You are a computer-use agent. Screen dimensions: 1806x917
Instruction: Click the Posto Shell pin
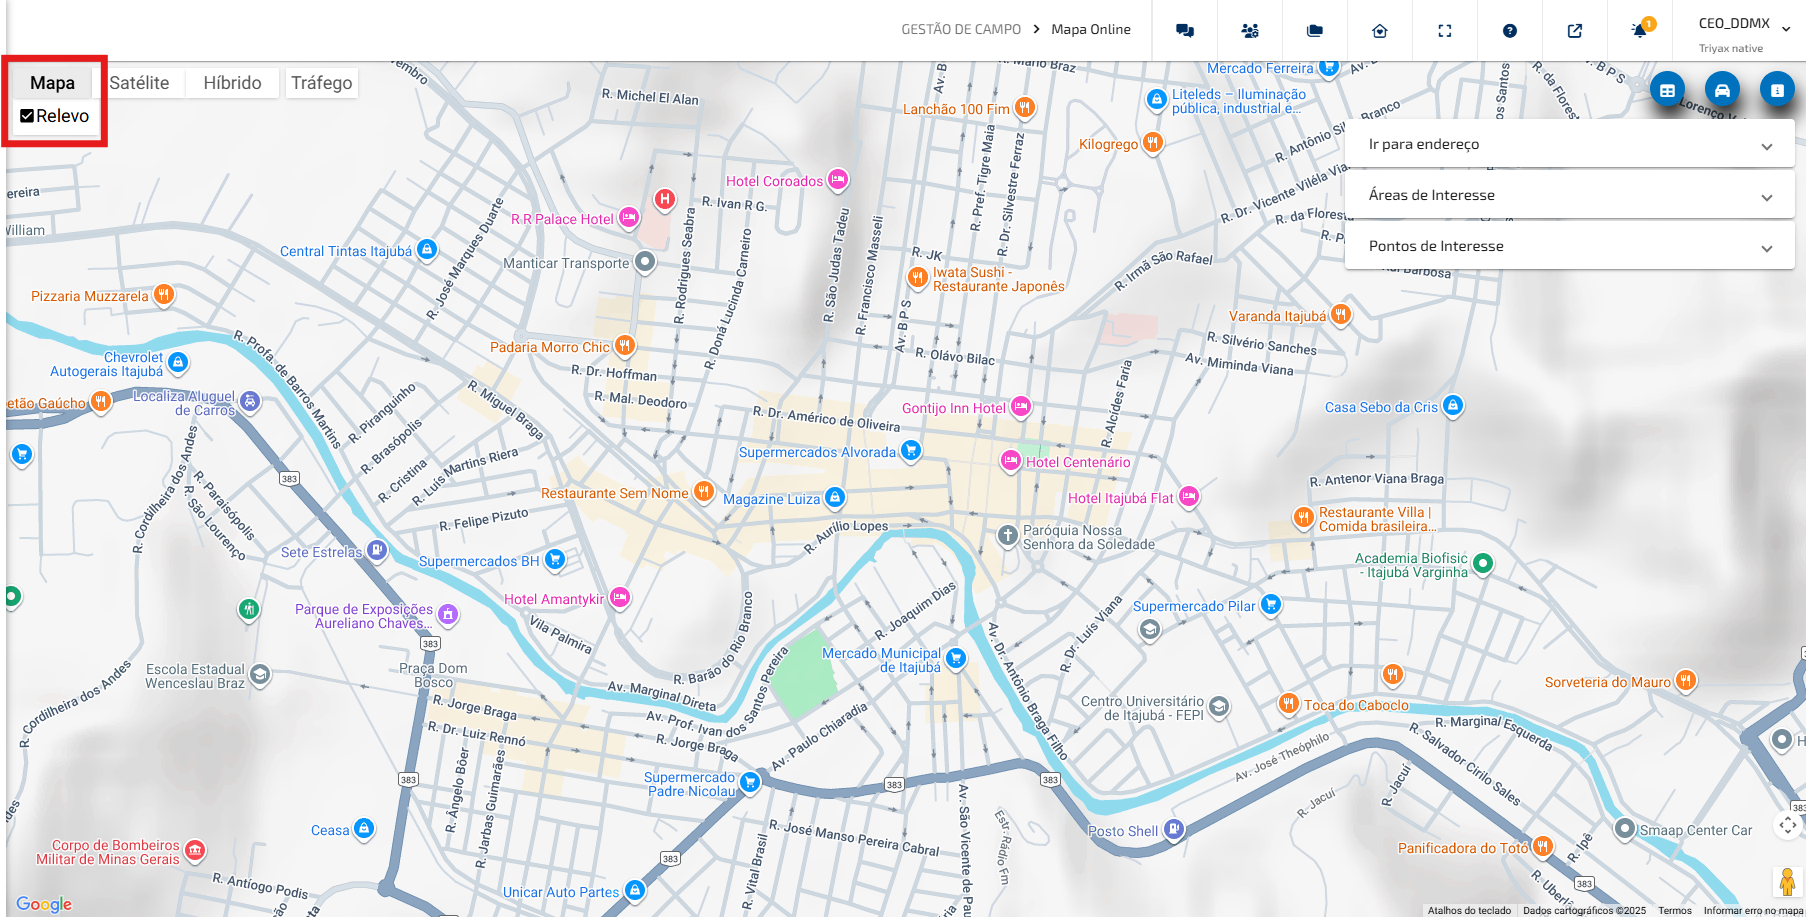click(1174, 829)
